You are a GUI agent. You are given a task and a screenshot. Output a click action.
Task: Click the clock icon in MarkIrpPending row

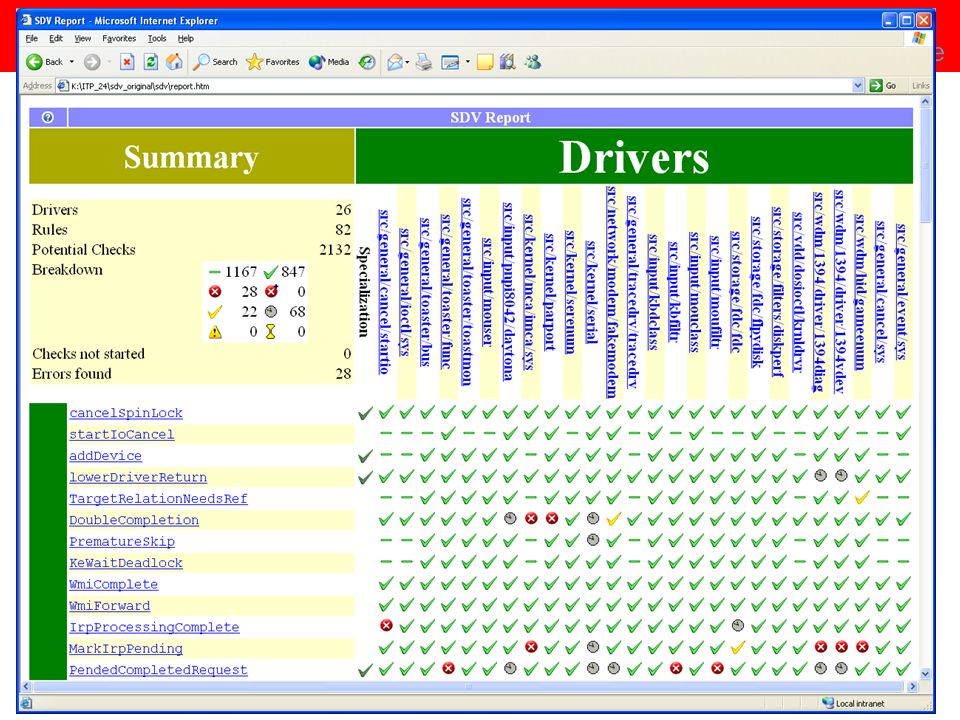click(593, 647)
